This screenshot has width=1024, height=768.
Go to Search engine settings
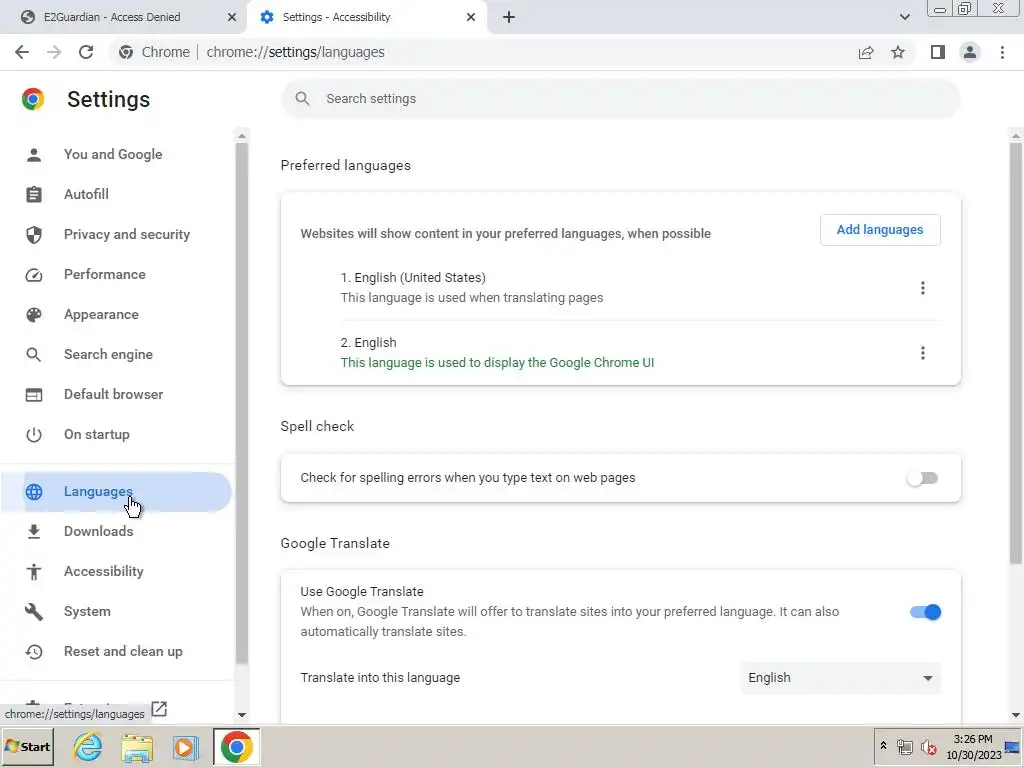coord(108,355)
